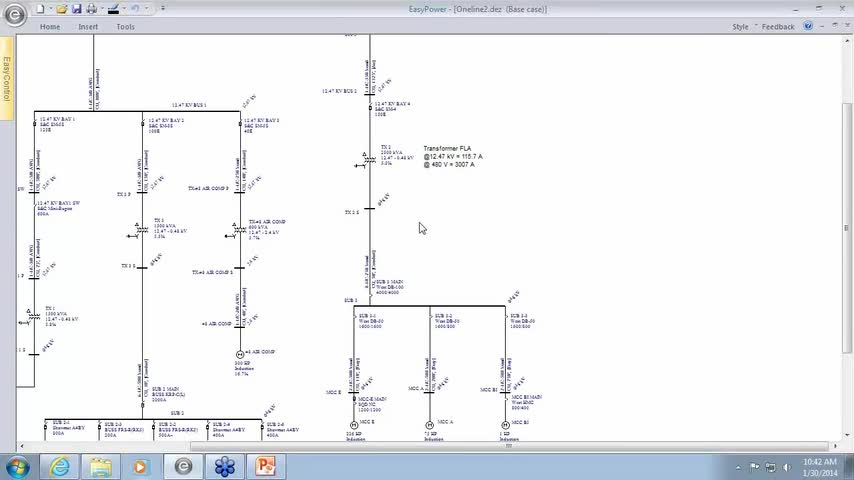
Task: Select the SUB 3-2 breaker label
Action: [447, 321]
